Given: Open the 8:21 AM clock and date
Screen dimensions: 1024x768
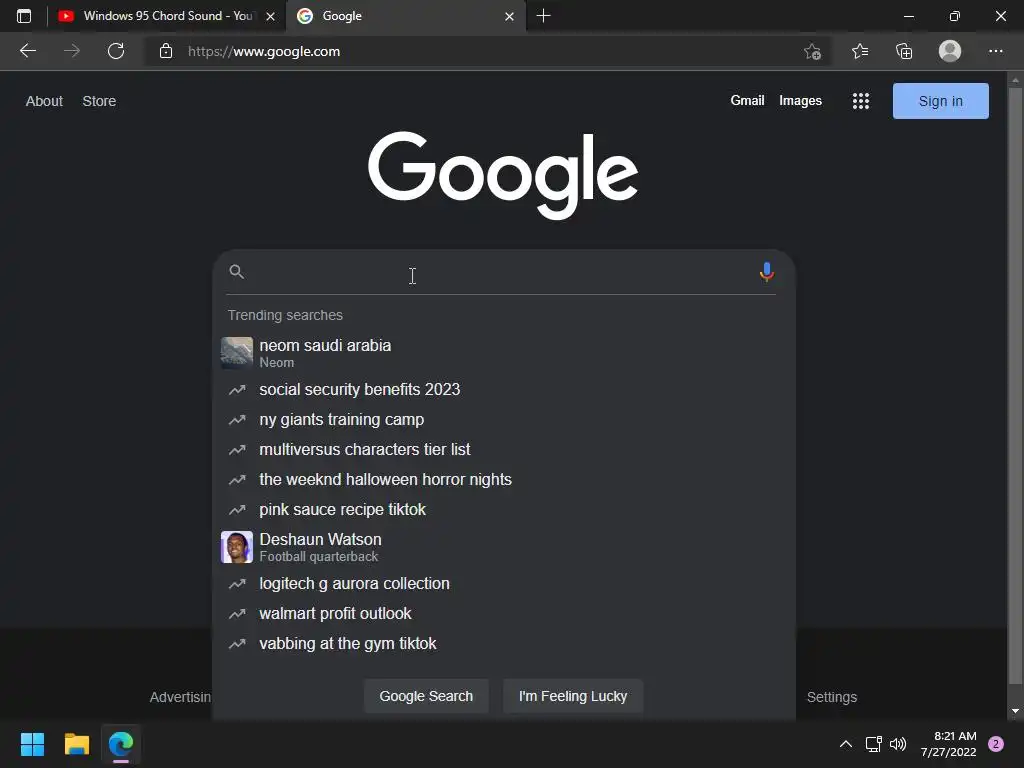Looking at the screenshot, I should click(948, 744).
